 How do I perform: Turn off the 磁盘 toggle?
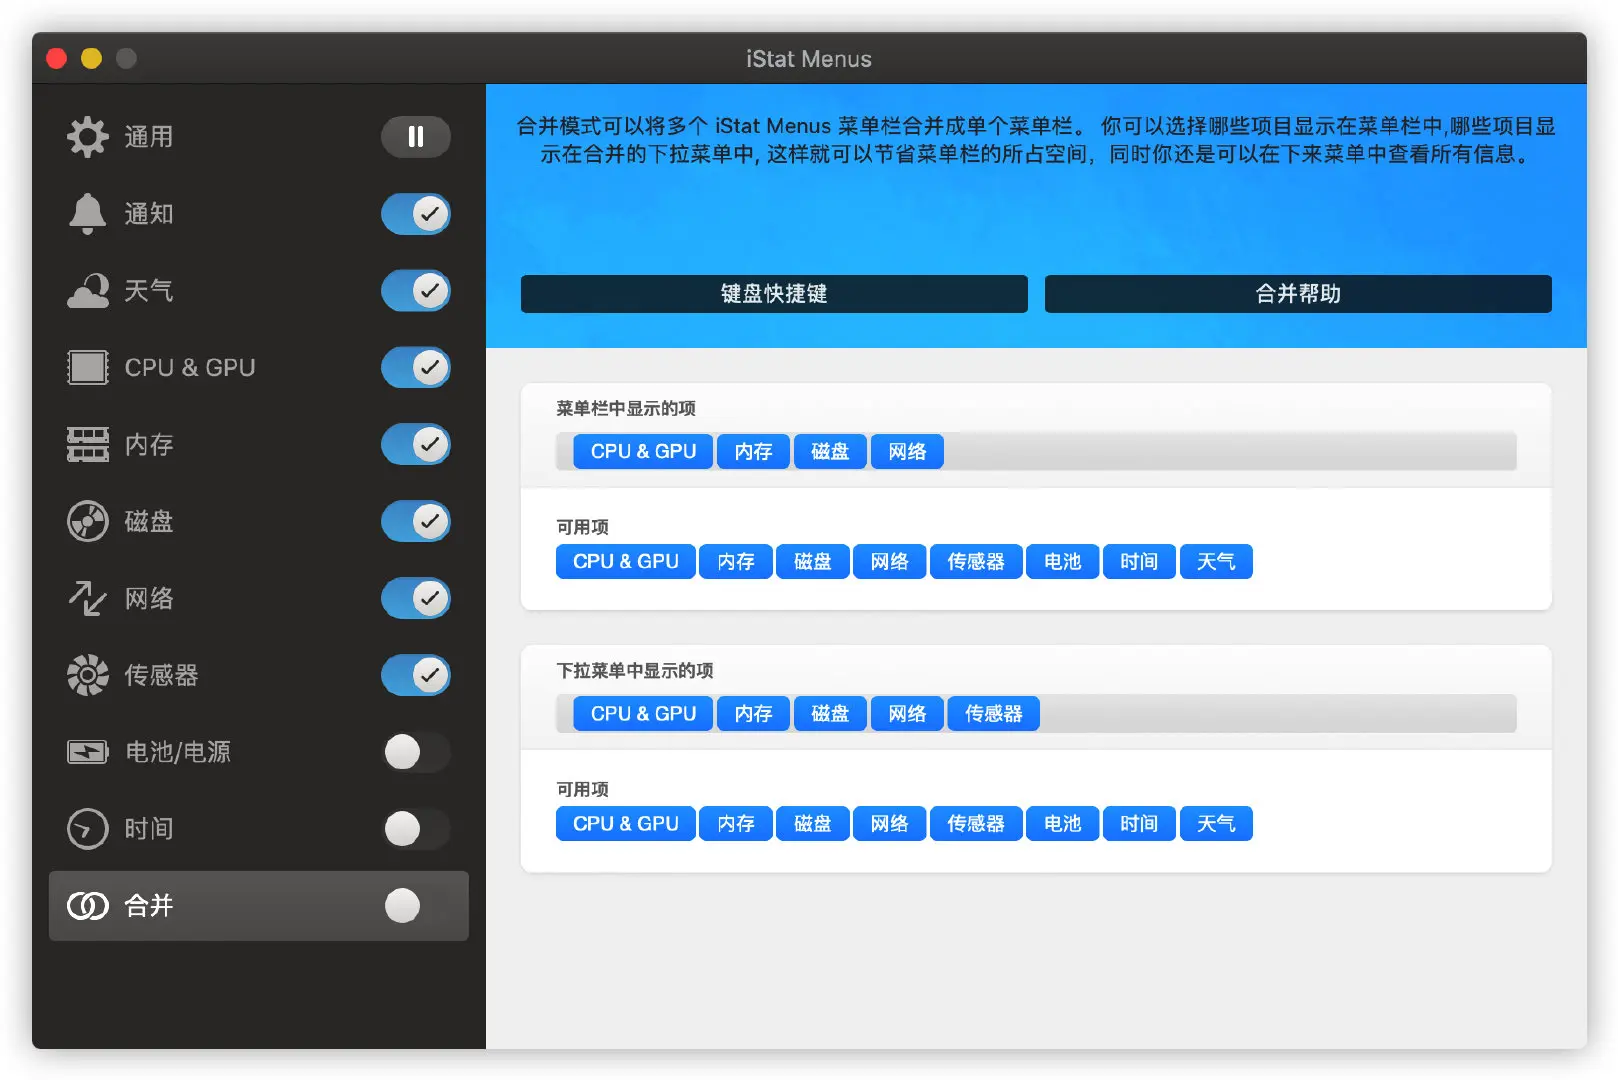(x=416, y=522)
